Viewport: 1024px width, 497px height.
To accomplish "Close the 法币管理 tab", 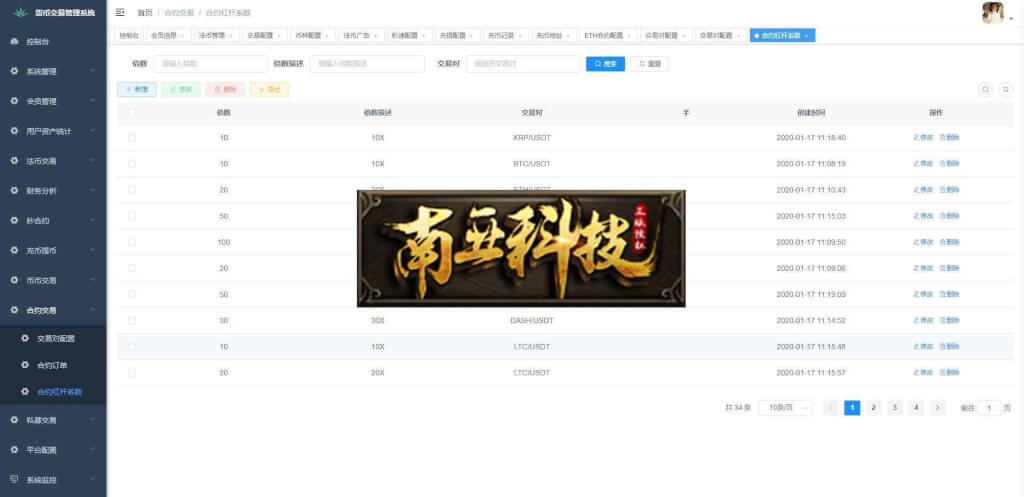I will pyautogui.click(x=230, y=35).
